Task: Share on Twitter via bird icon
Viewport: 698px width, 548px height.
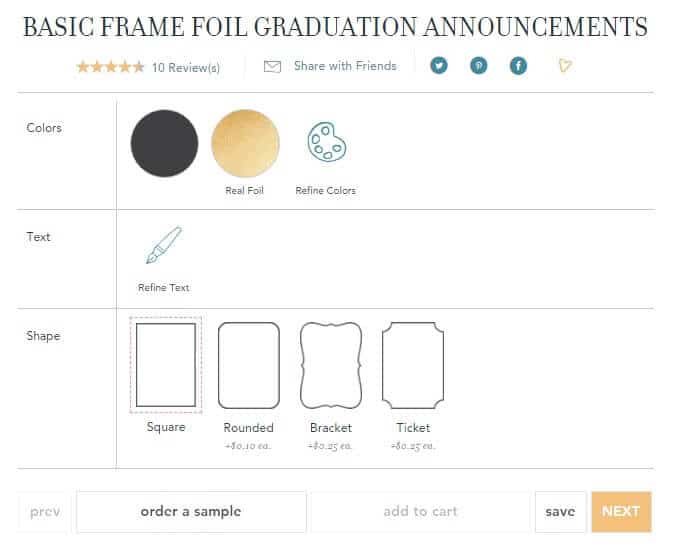Action: click(x=439, y=66)
